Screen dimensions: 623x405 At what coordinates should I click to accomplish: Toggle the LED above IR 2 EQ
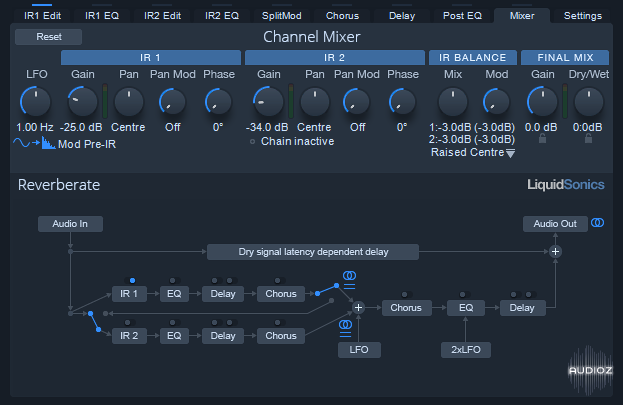point(174,323)
